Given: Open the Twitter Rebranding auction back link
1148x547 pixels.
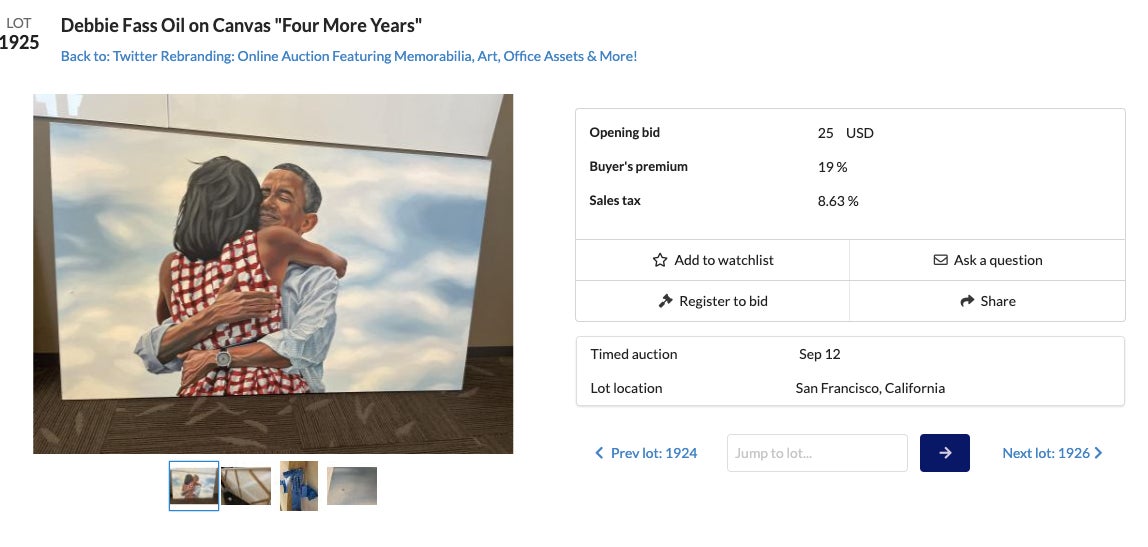Looking at the screenshot, I should (x=349, y=56).
